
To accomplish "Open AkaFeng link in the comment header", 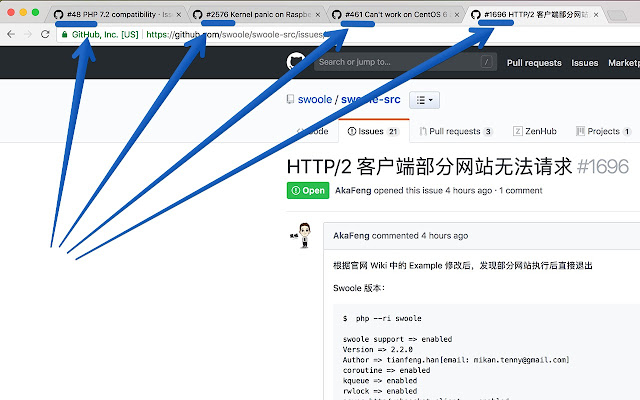I will coord(351,236).
